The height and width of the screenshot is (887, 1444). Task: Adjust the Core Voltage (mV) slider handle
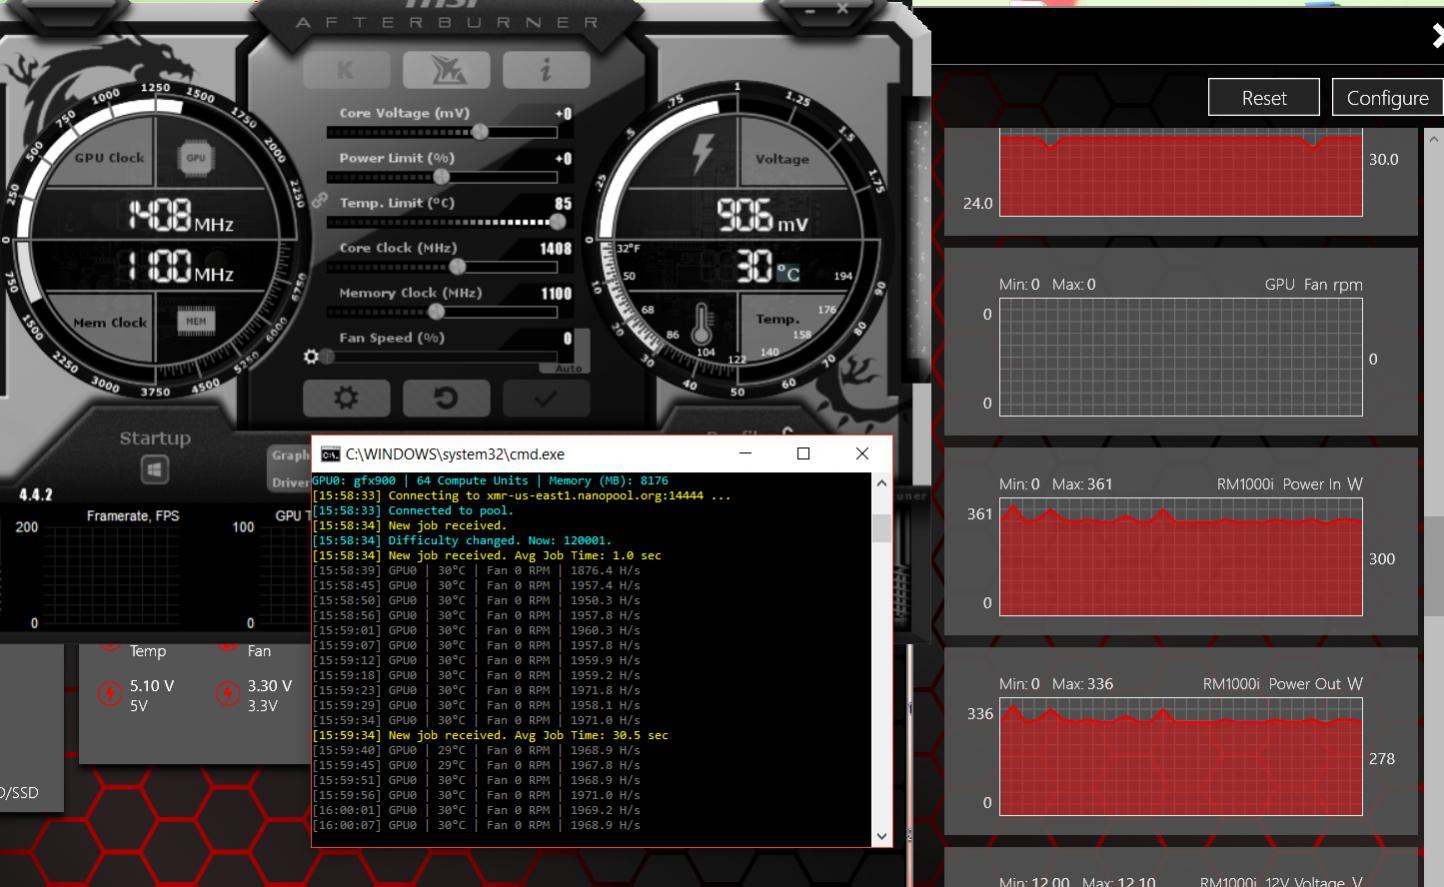point(480,132)
